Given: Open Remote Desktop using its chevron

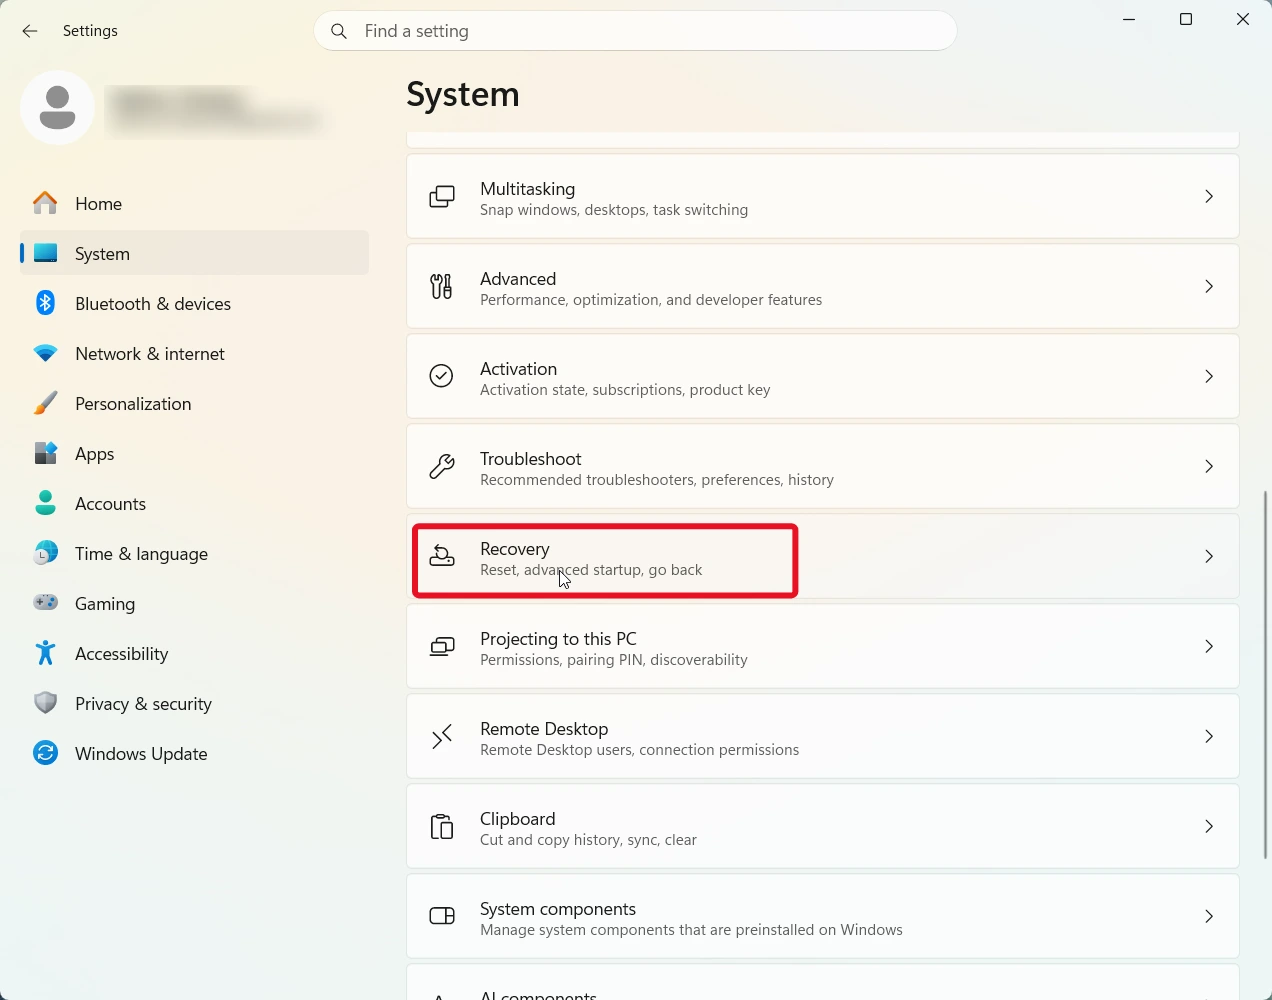Looking at the screenshot, I should click(x=1209, y=736).
